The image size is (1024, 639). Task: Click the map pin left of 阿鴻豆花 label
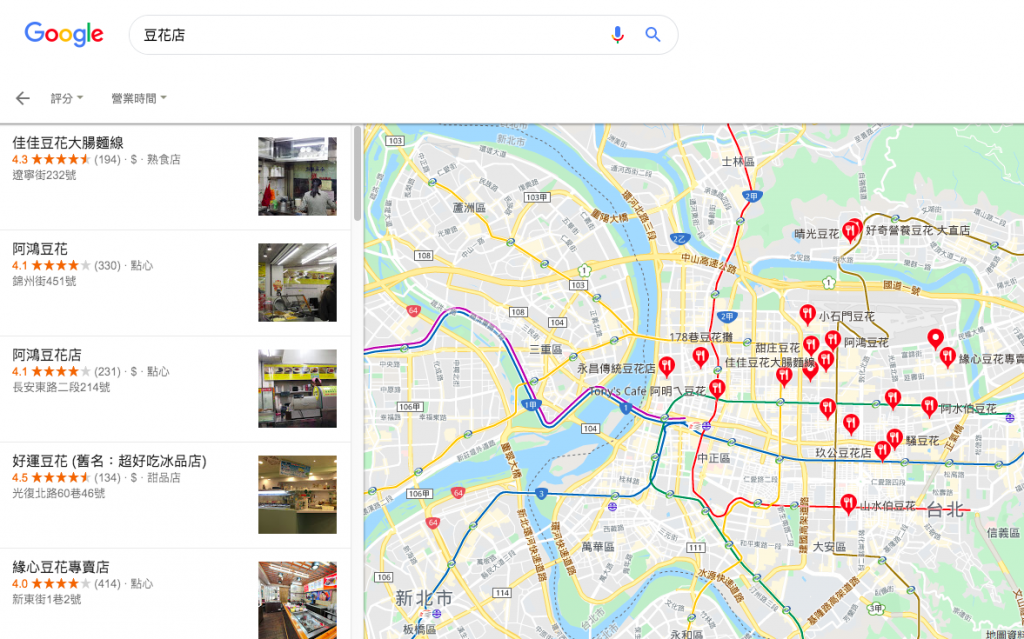pos(833,340)
